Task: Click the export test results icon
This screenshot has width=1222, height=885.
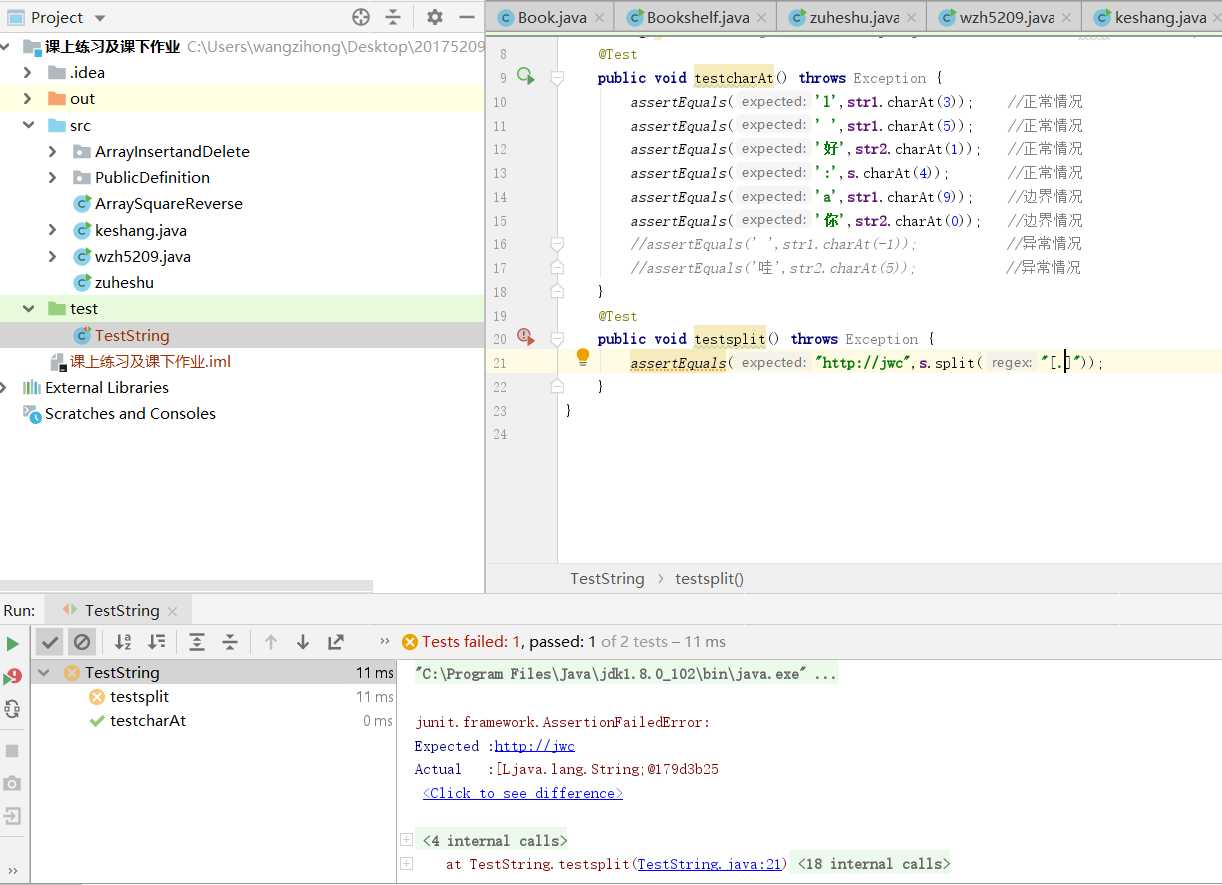Action: pyautogui.click(x=336, y=642)
